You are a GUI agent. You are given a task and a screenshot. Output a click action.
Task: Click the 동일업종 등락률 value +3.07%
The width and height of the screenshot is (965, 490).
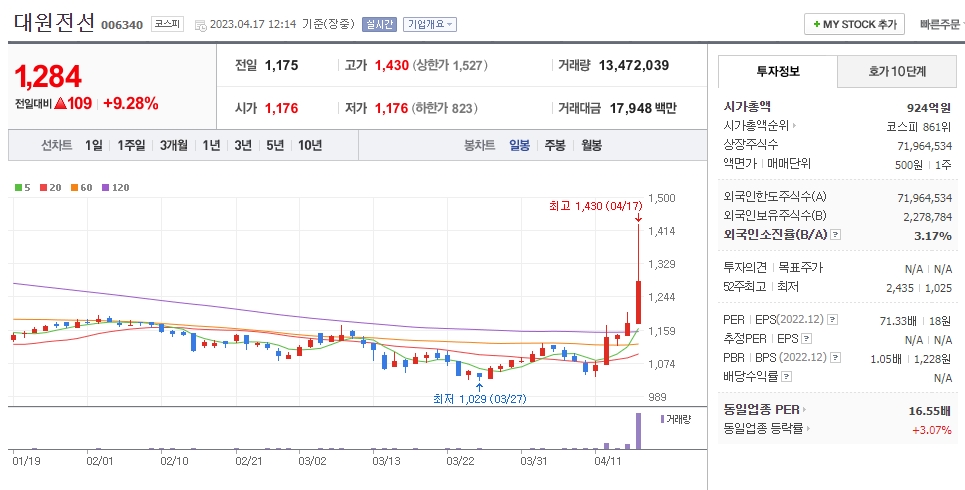(932, 430)
